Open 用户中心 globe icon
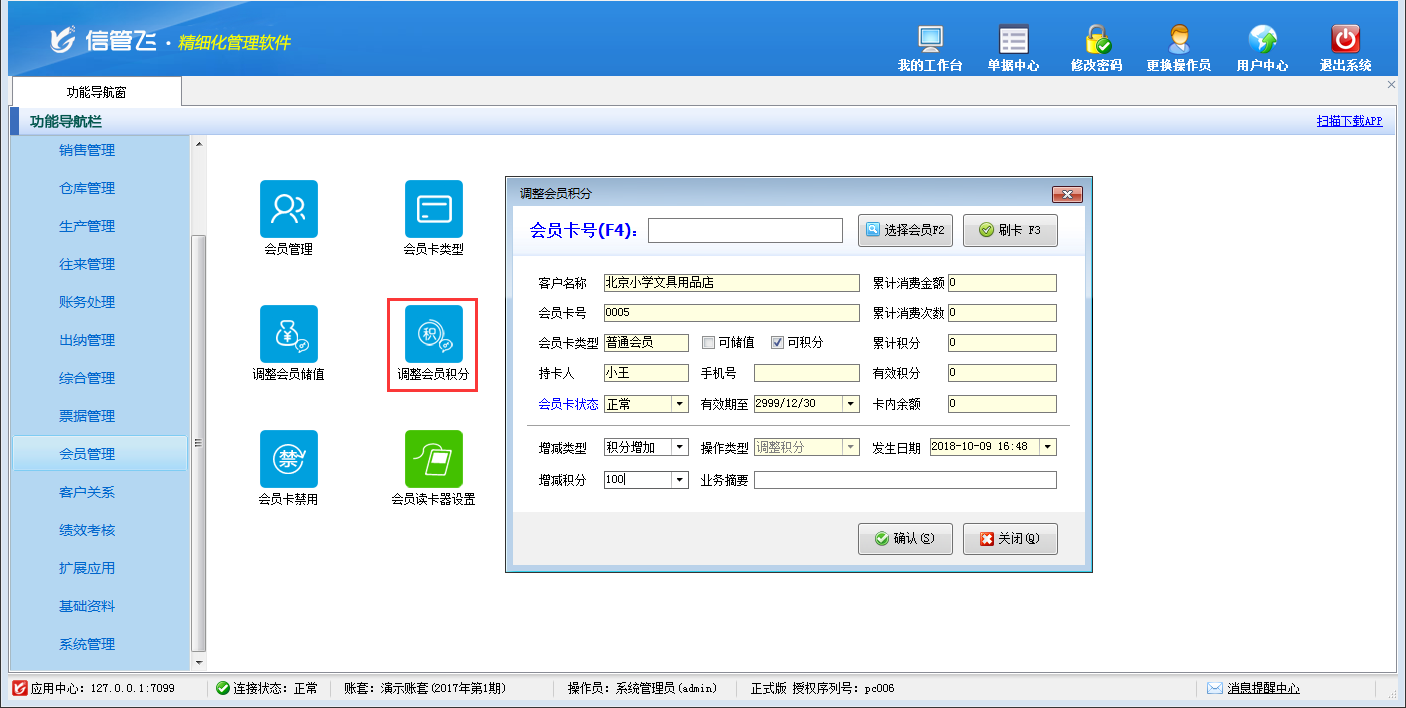The image size is (1406, 708). [x=1262, y=40]
